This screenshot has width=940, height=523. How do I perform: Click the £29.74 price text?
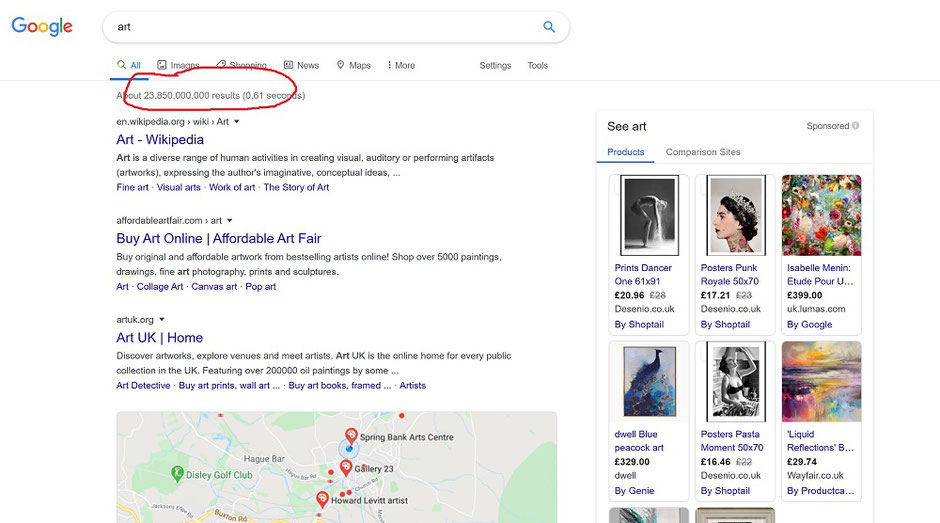[x=802, y=462]
